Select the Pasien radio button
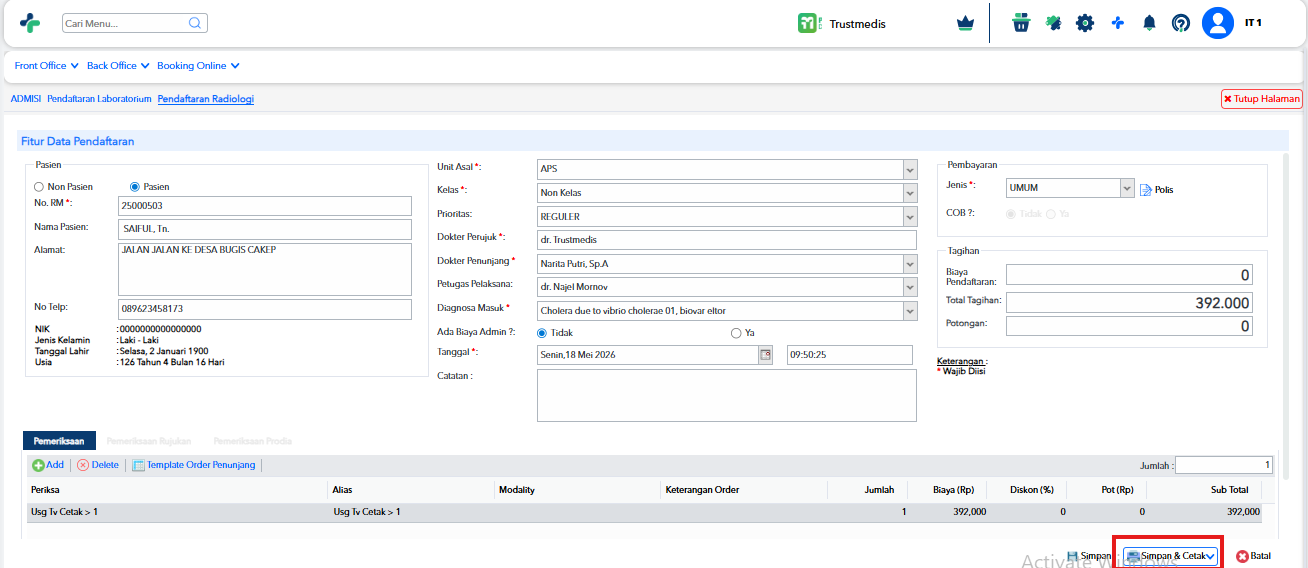The height and width of the screenshot is (568, 1308). click(135, 187)
